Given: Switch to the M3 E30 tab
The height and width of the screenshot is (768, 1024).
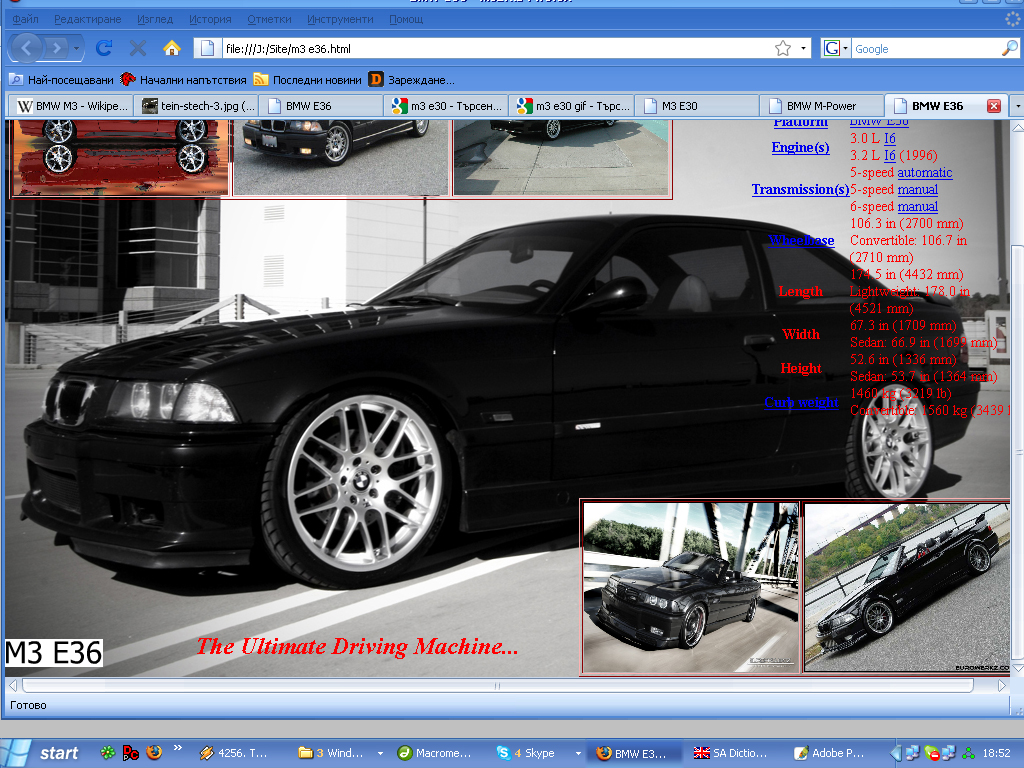Looking at the screenshot, I should click(x=696, y=106).
